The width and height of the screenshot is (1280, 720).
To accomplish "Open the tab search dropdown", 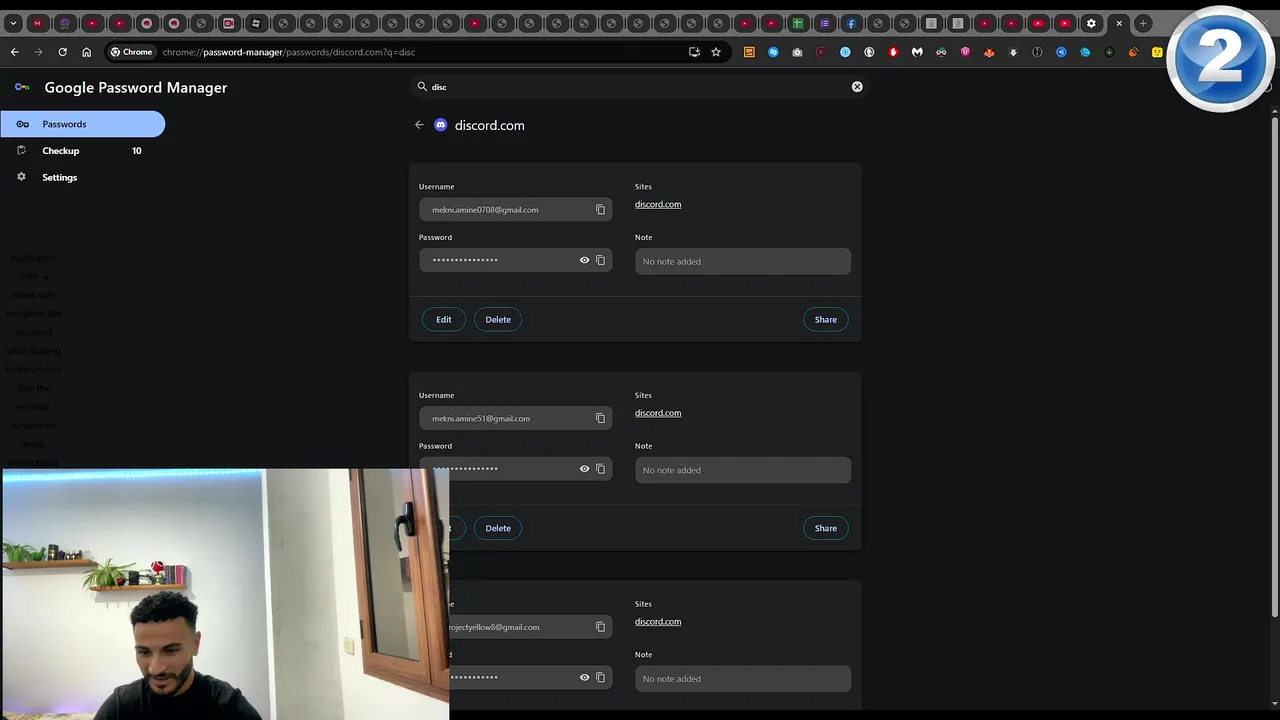I will click(x=13, y=23).
